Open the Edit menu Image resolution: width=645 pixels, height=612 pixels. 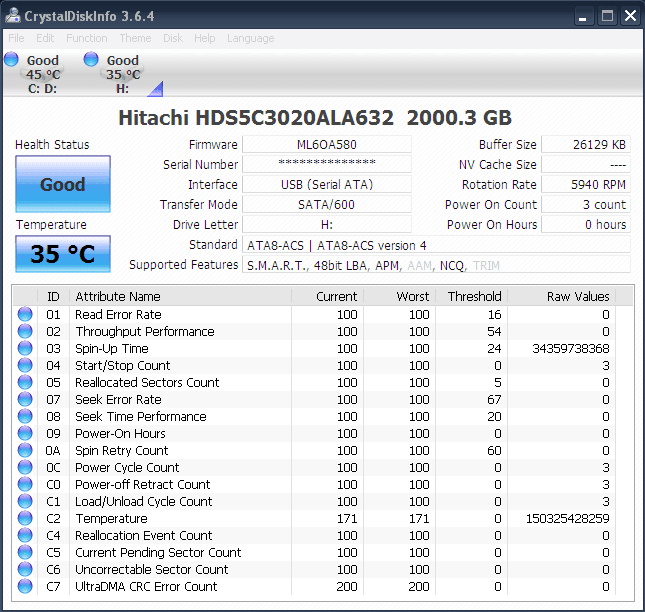click(x=45, y=38)
